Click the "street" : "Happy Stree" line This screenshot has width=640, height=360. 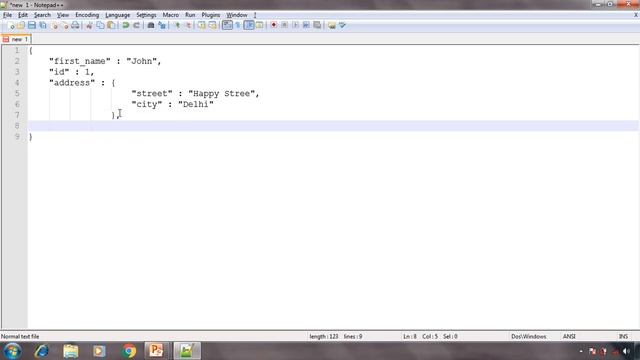[195, 93]
